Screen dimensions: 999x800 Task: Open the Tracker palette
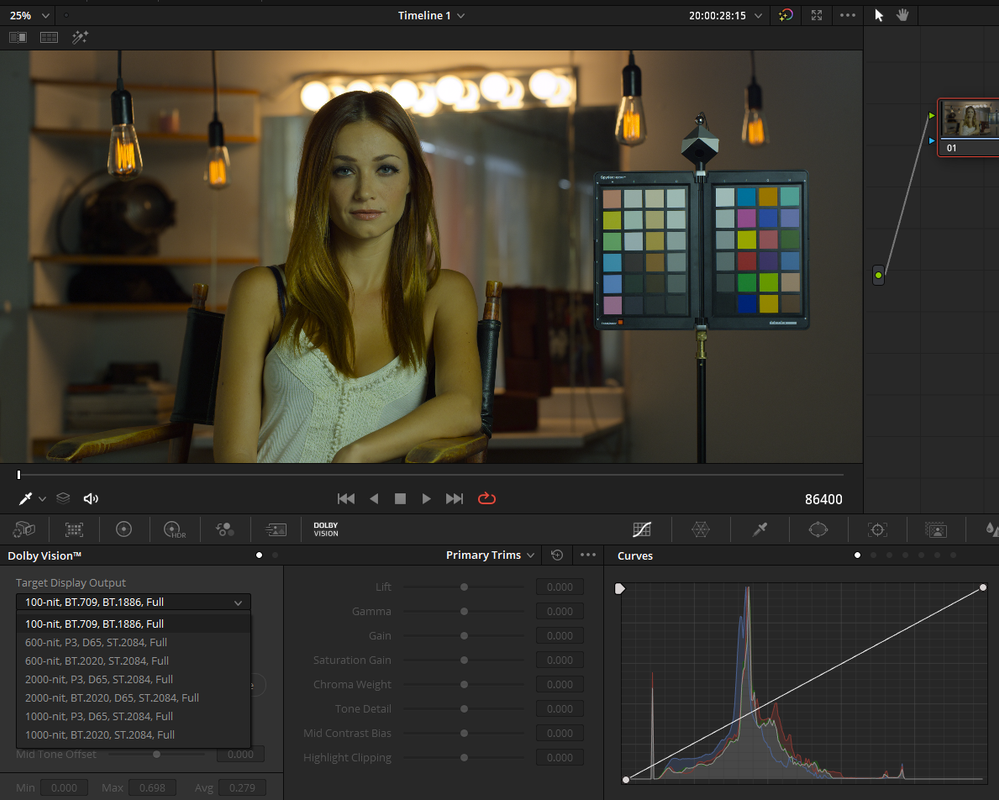coord(877,529)
